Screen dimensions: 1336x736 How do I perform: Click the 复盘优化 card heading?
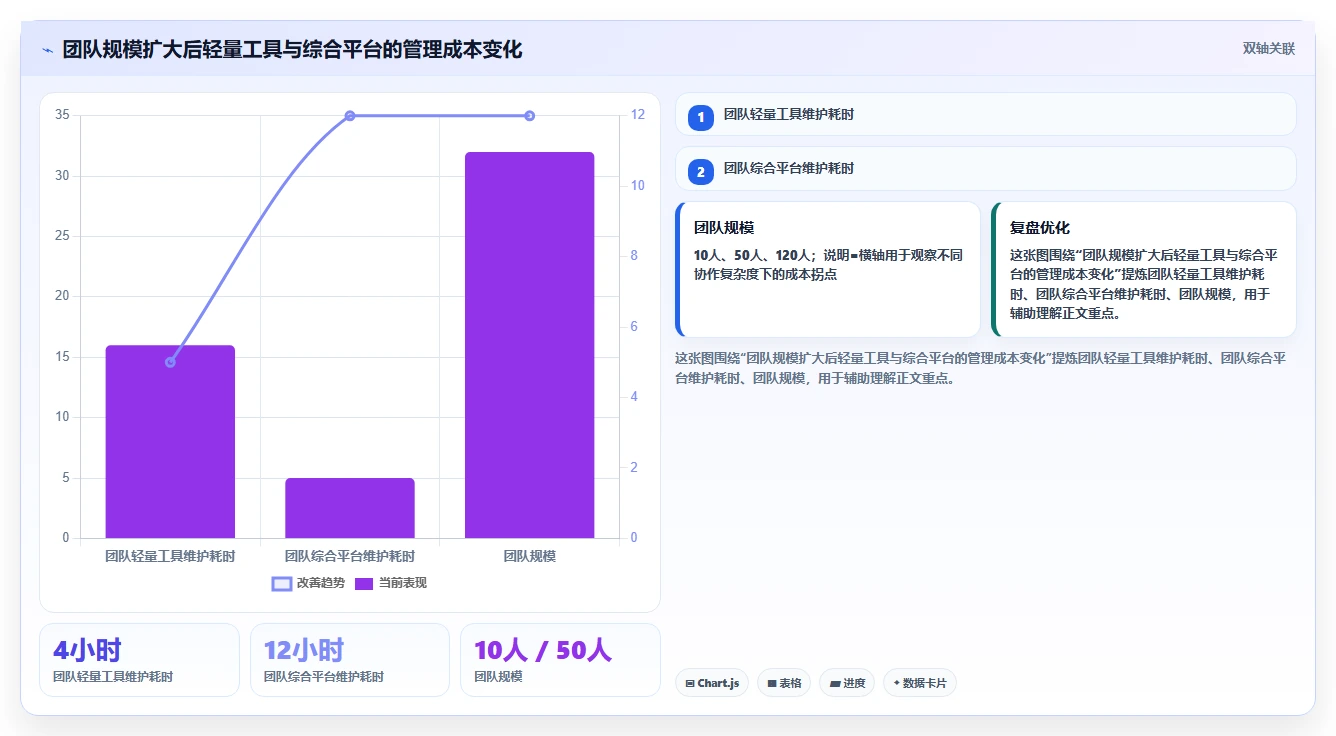[1040, 228]
